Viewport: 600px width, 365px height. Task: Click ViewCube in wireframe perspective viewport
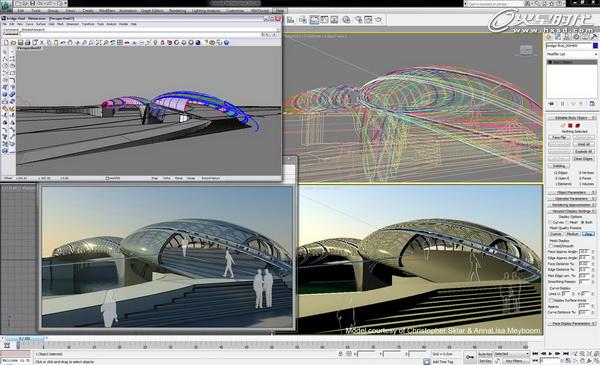pos(526,50)
